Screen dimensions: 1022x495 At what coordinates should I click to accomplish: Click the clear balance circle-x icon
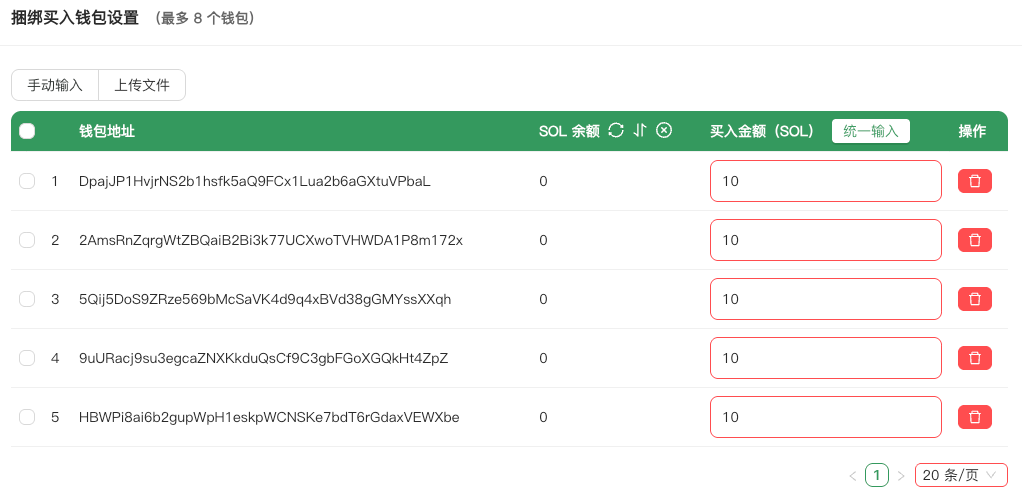click(x=664, y=131)
